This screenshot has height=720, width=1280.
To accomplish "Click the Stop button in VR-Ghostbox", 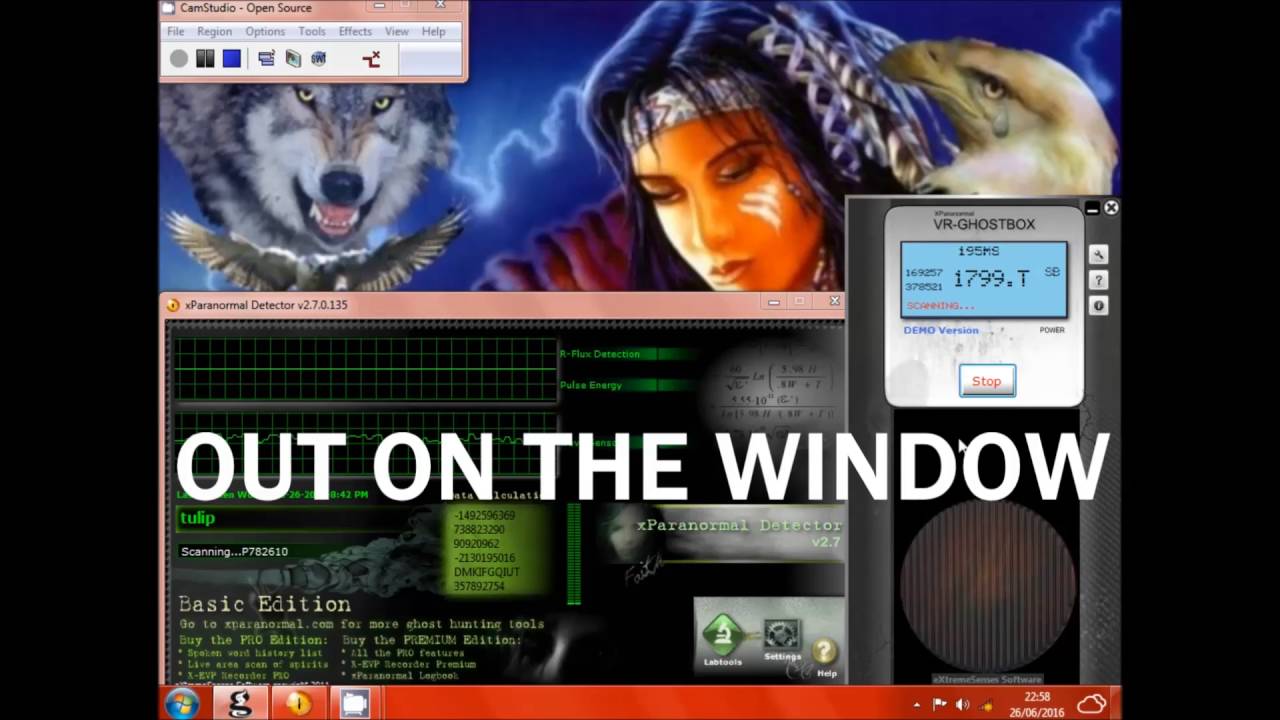I will (987, 381).
